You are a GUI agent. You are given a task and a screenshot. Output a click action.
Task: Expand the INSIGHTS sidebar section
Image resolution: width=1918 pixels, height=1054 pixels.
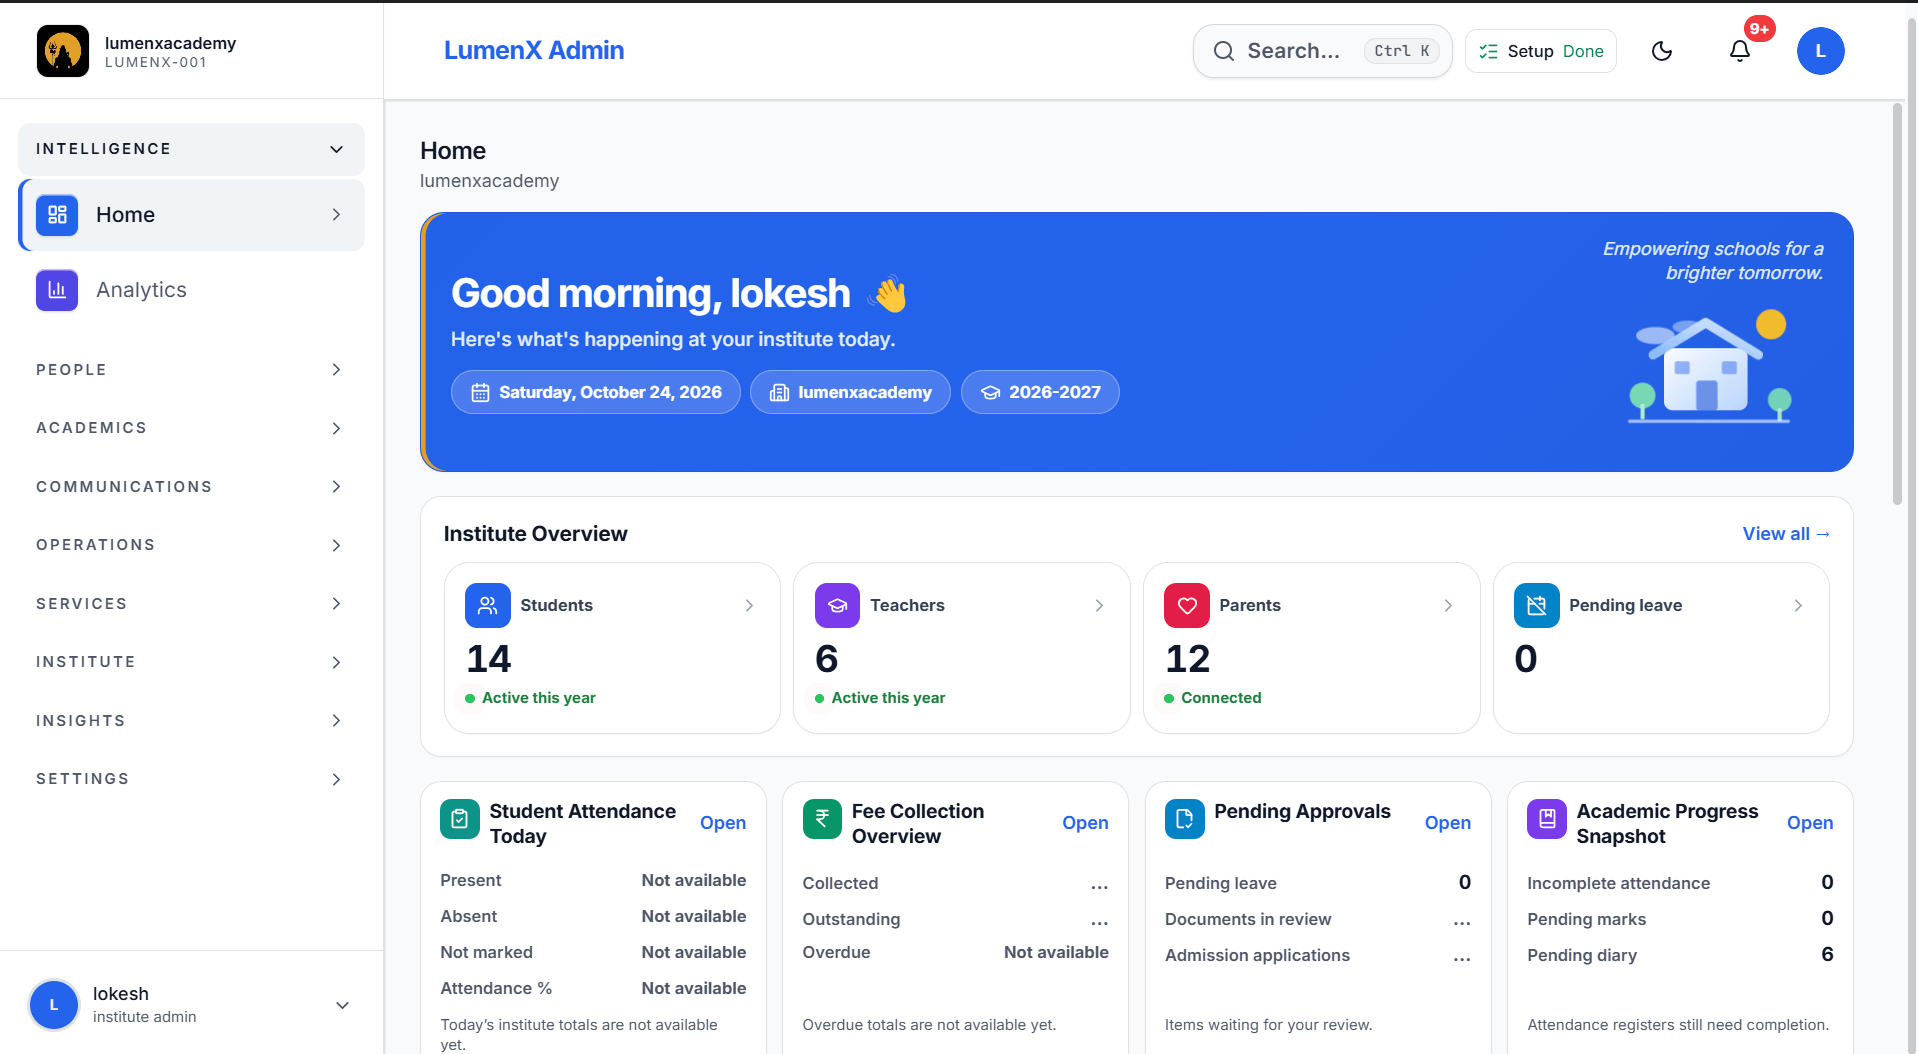click(x=191, y=721)
